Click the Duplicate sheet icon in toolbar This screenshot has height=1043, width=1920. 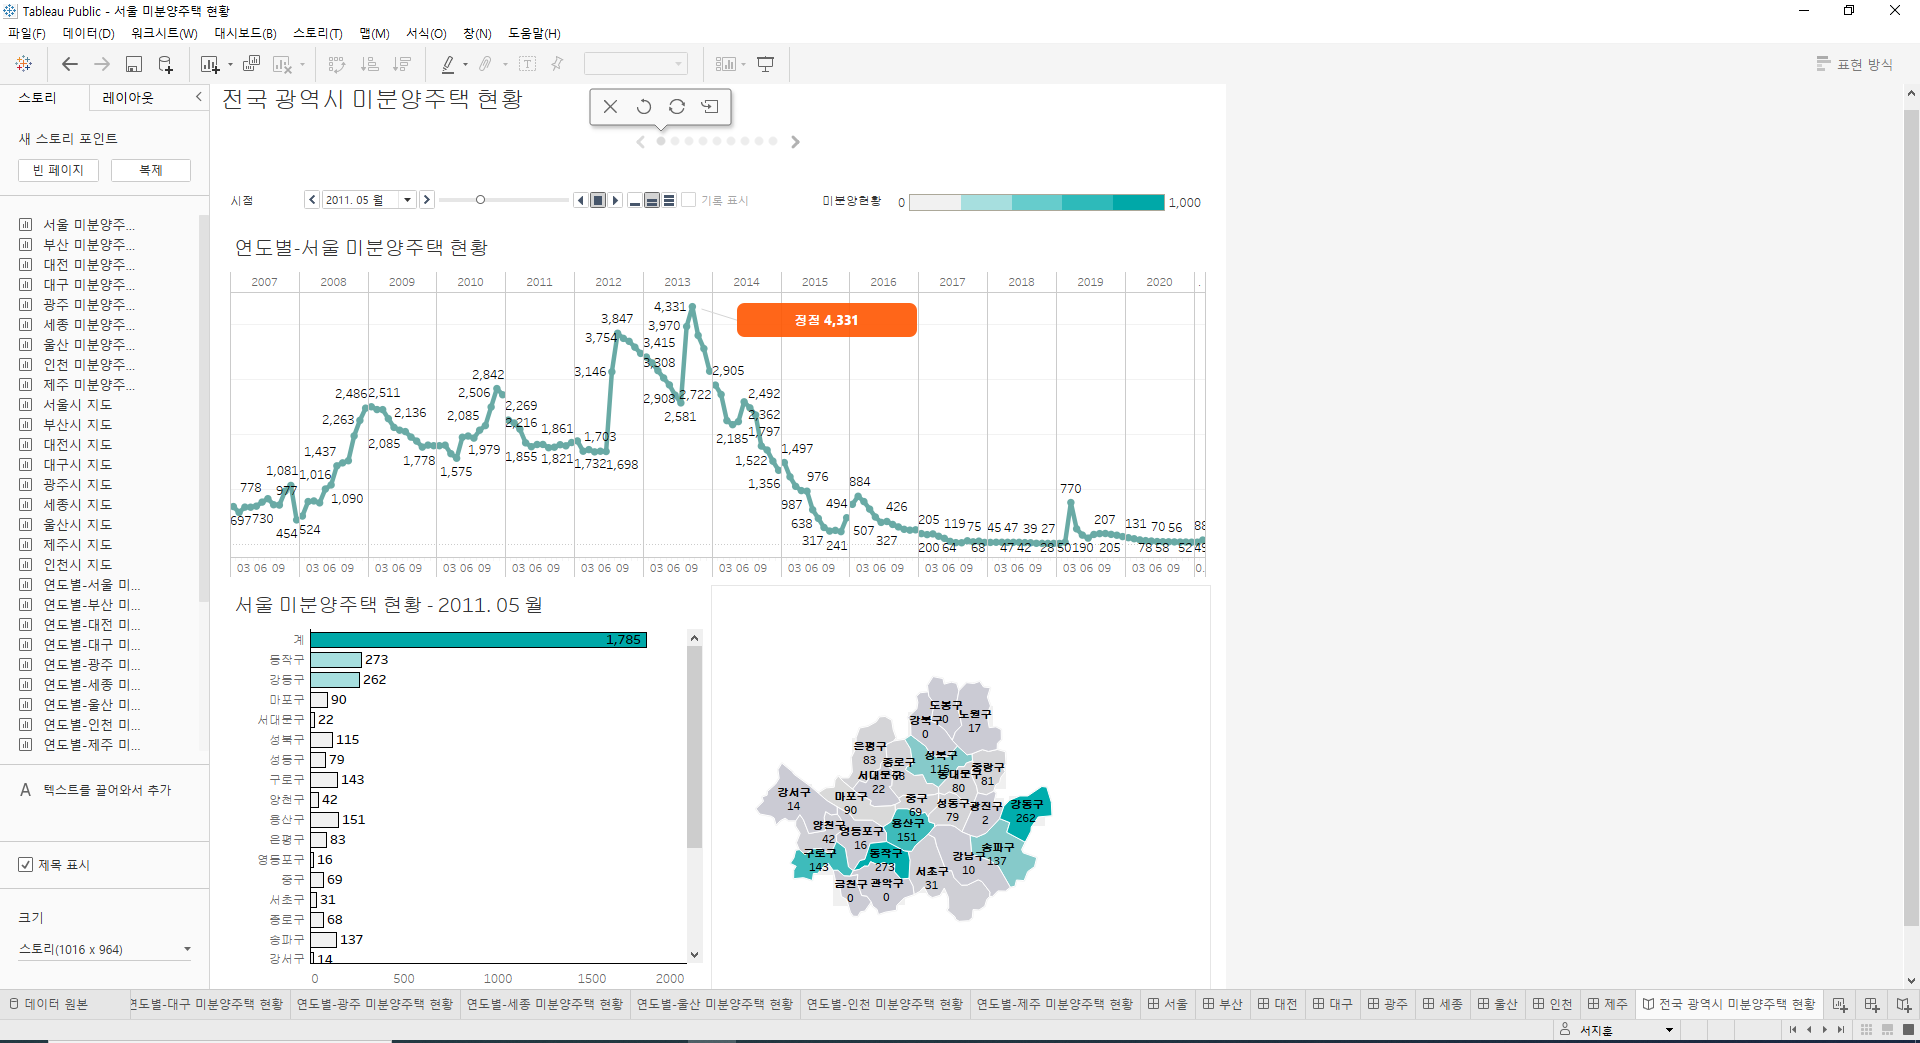(x=251, y=64)
